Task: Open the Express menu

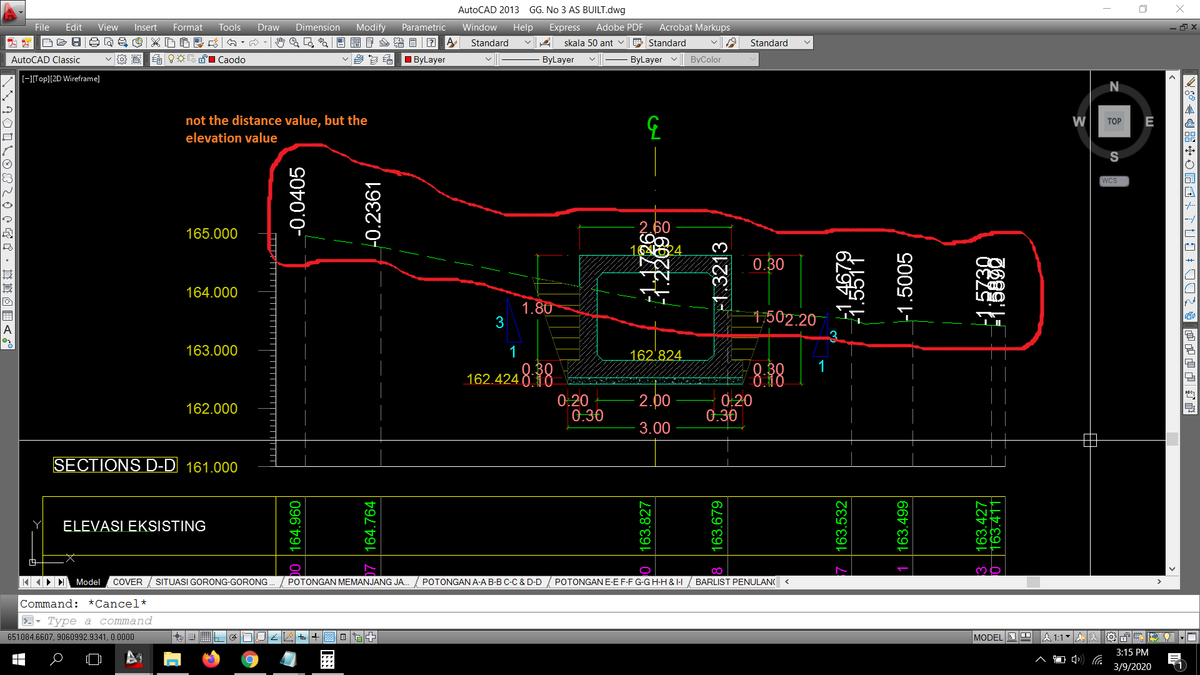Action: 565,27
